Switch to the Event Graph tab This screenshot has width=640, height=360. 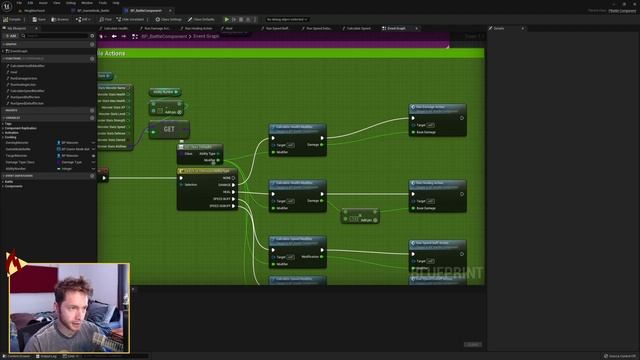(x=396, y=28)
